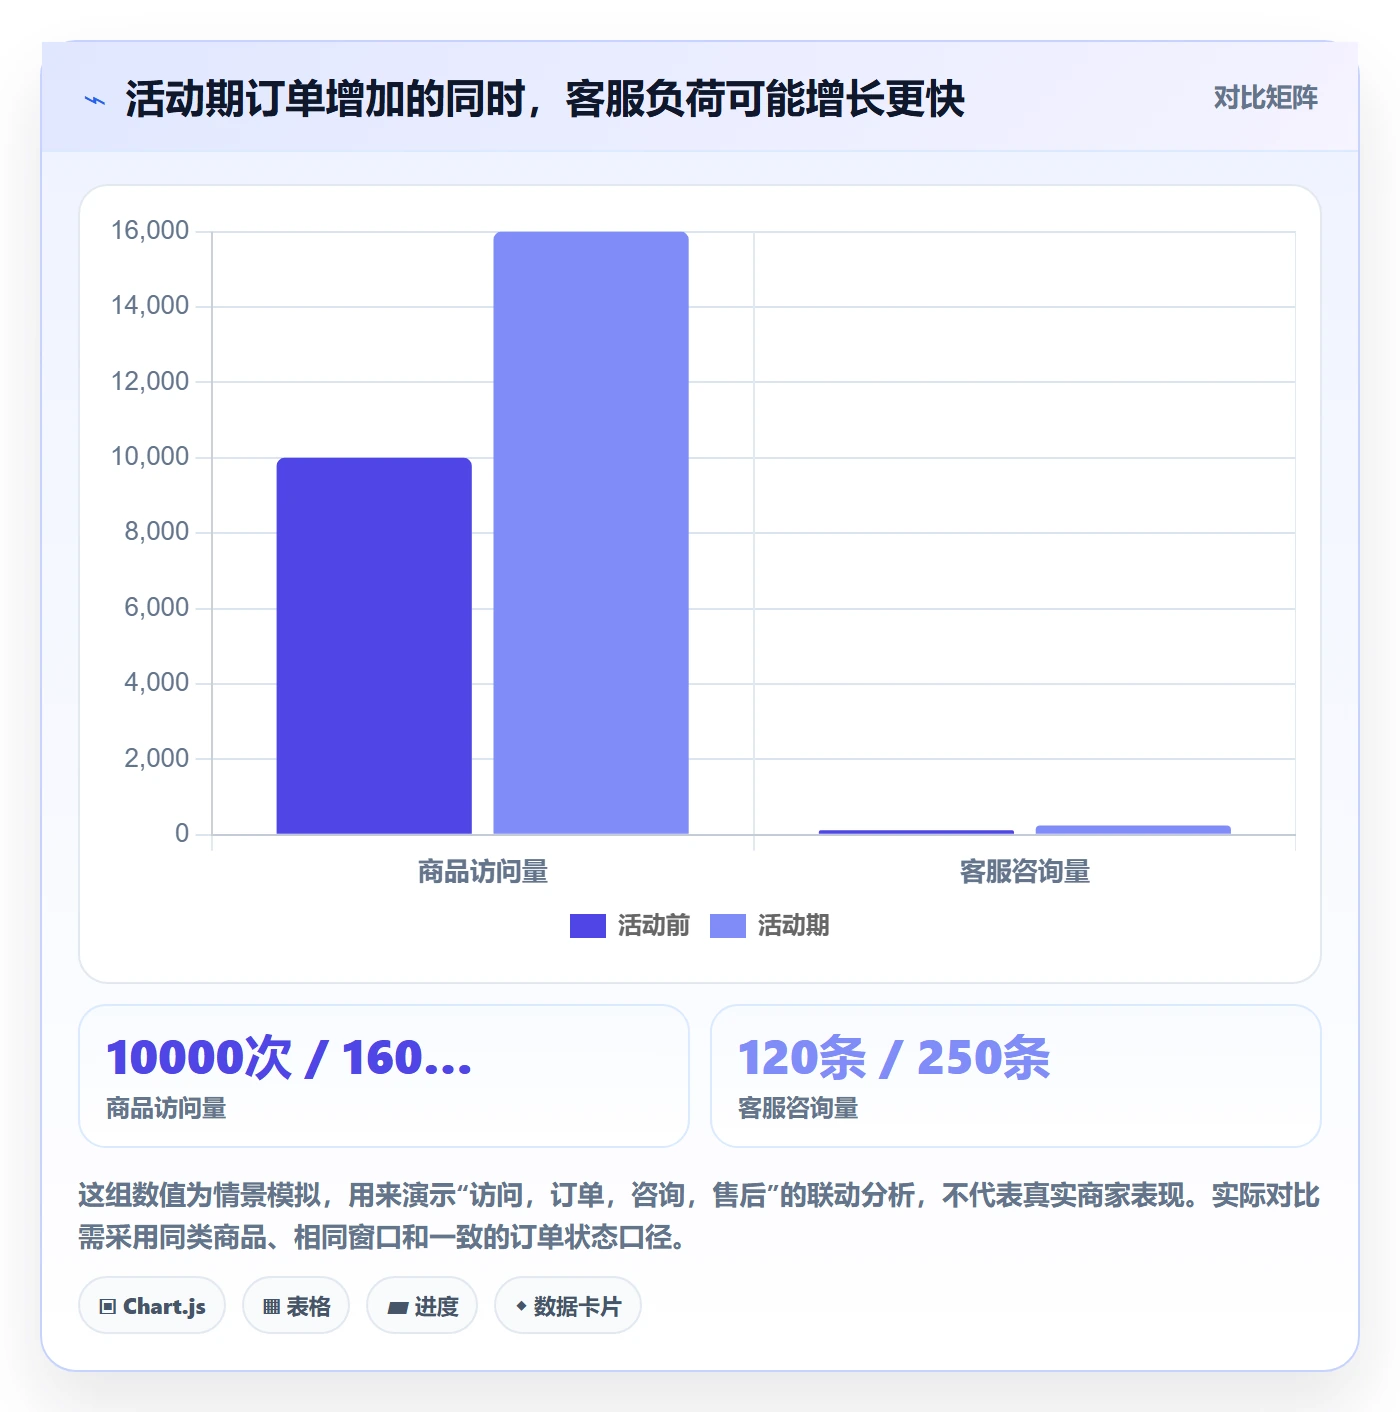The image size is (1400, 1412).
Task: Click the 120条 / 250条 value
Action: pyautogui.click(x=894, y=1058)
